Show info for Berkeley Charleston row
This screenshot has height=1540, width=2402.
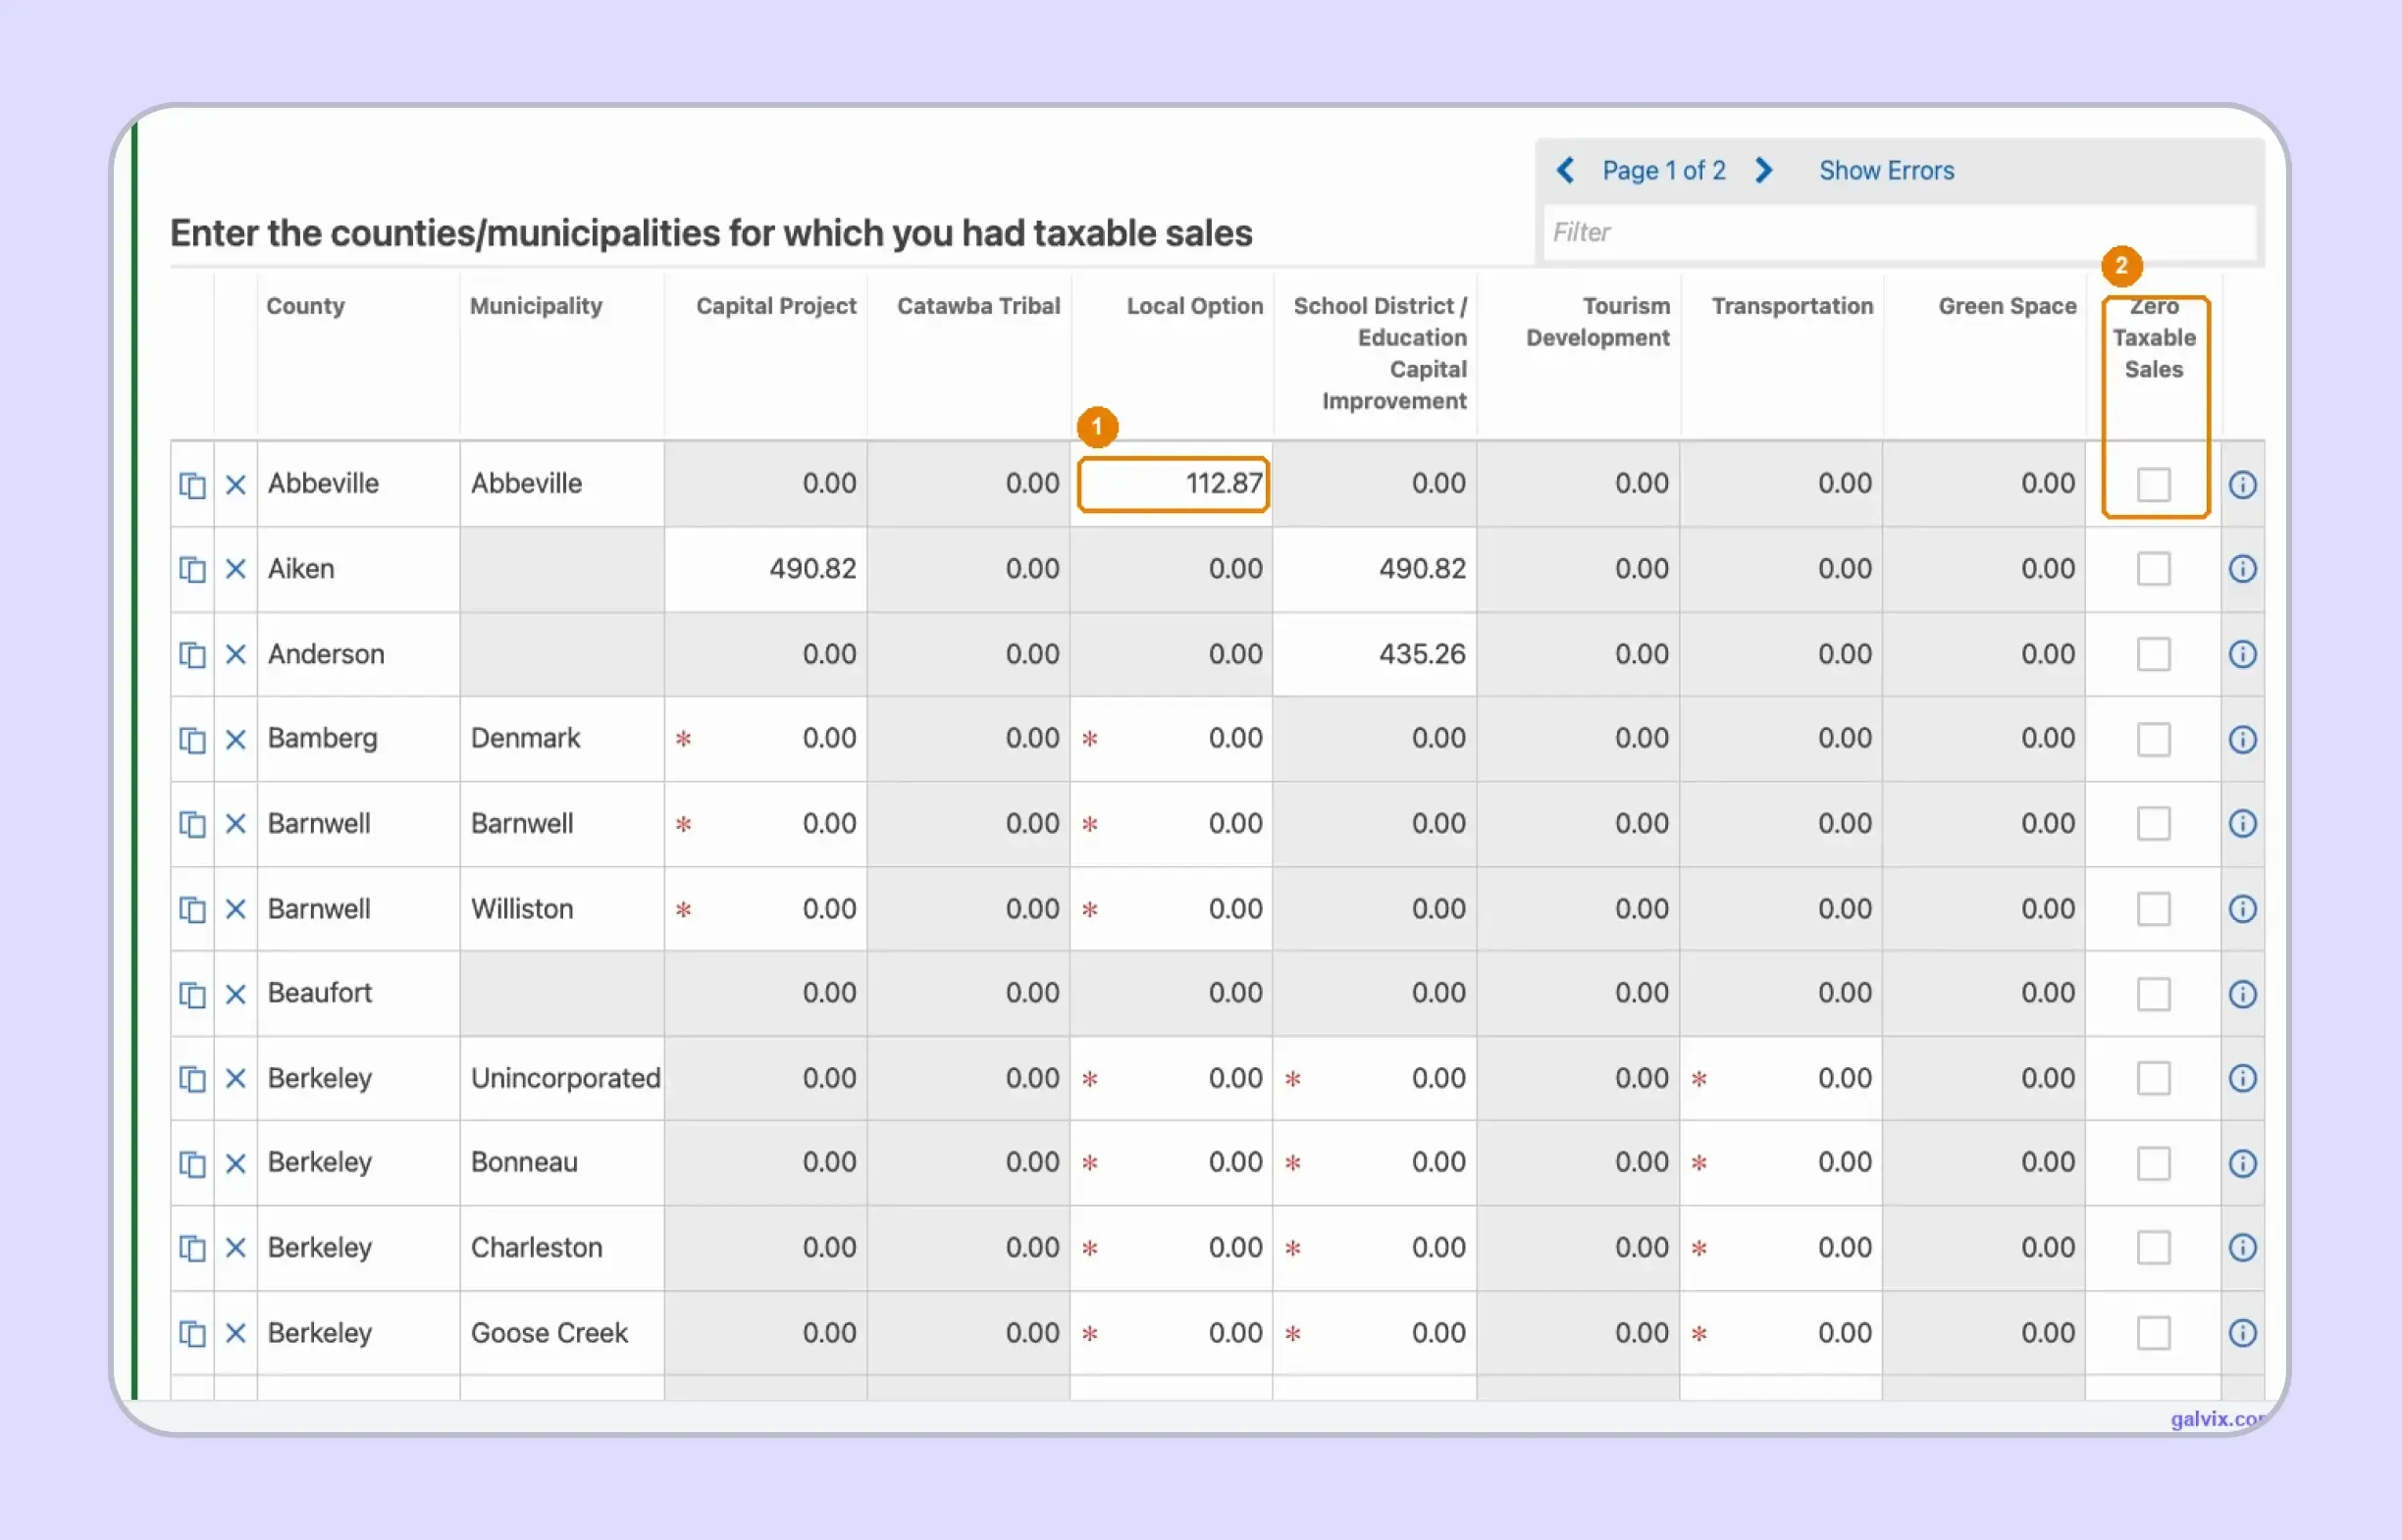(x=2243, y=1248)
